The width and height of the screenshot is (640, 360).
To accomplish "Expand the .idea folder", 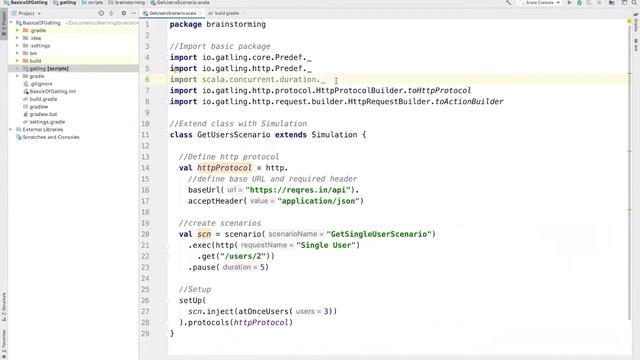I will tap(18, 38).
